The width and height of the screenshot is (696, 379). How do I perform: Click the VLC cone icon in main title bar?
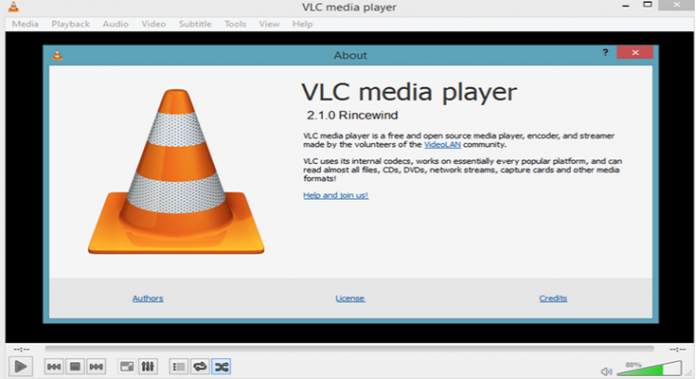point(14,7)
